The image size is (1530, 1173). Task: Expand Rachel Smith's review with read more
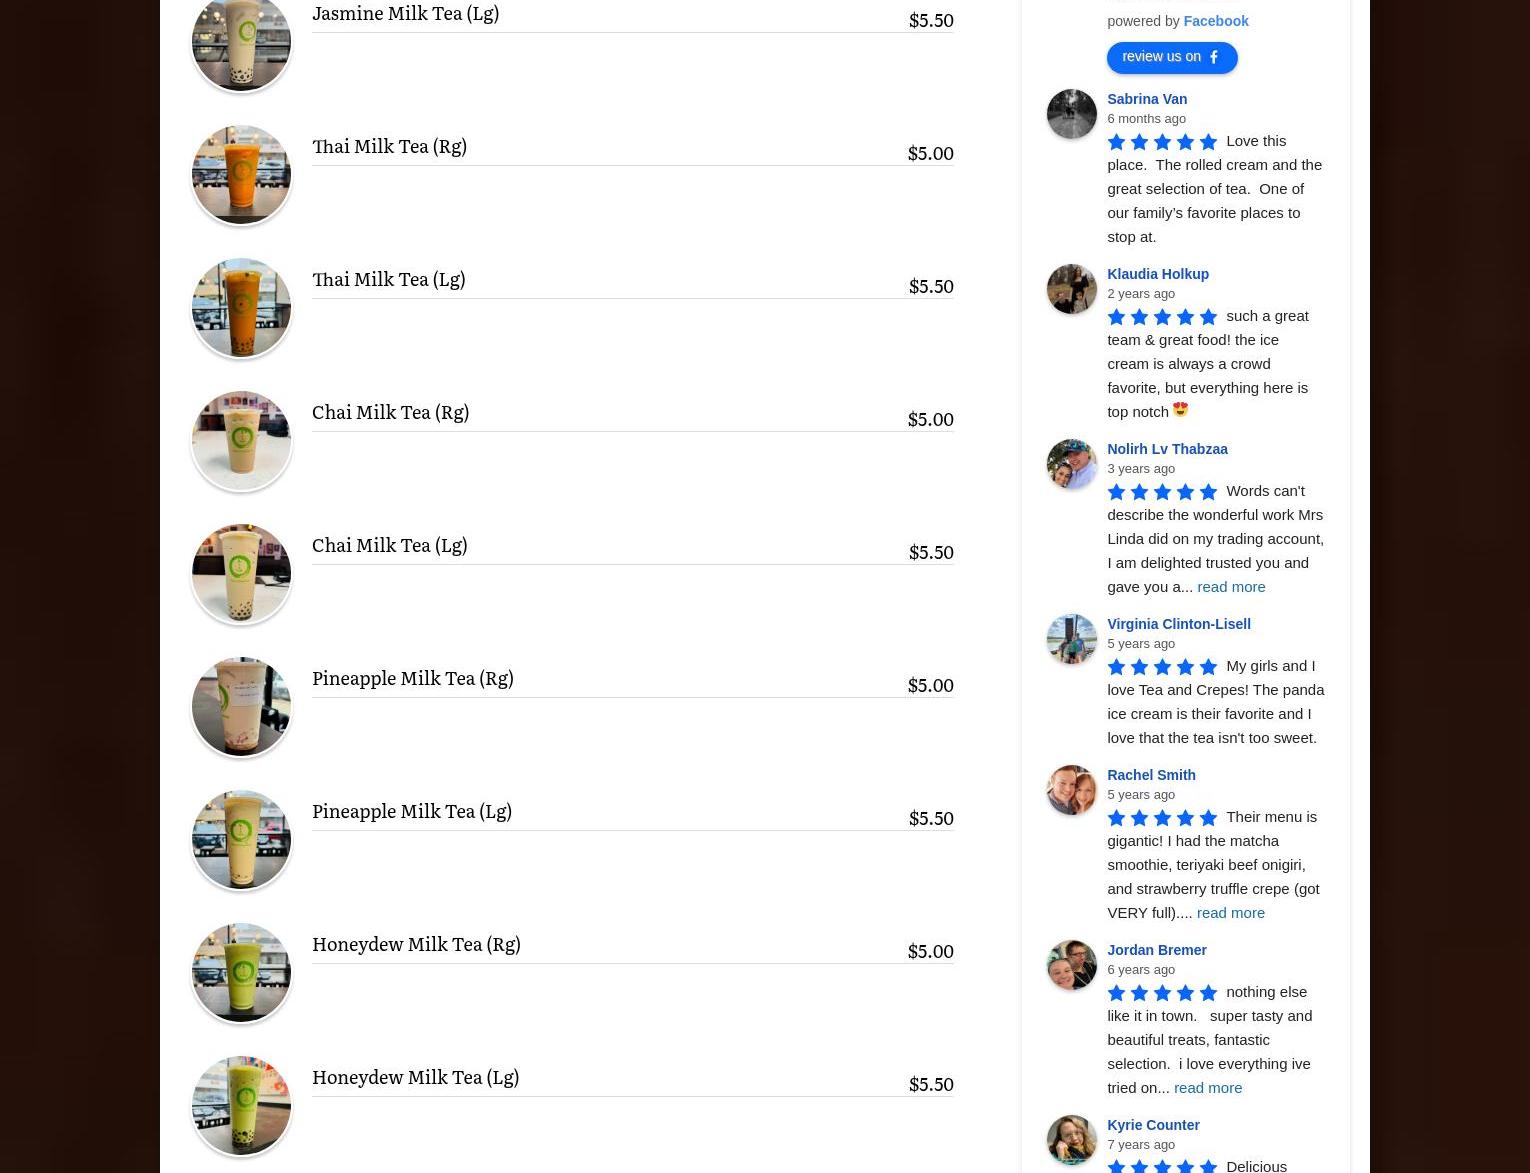(1230, 912)
